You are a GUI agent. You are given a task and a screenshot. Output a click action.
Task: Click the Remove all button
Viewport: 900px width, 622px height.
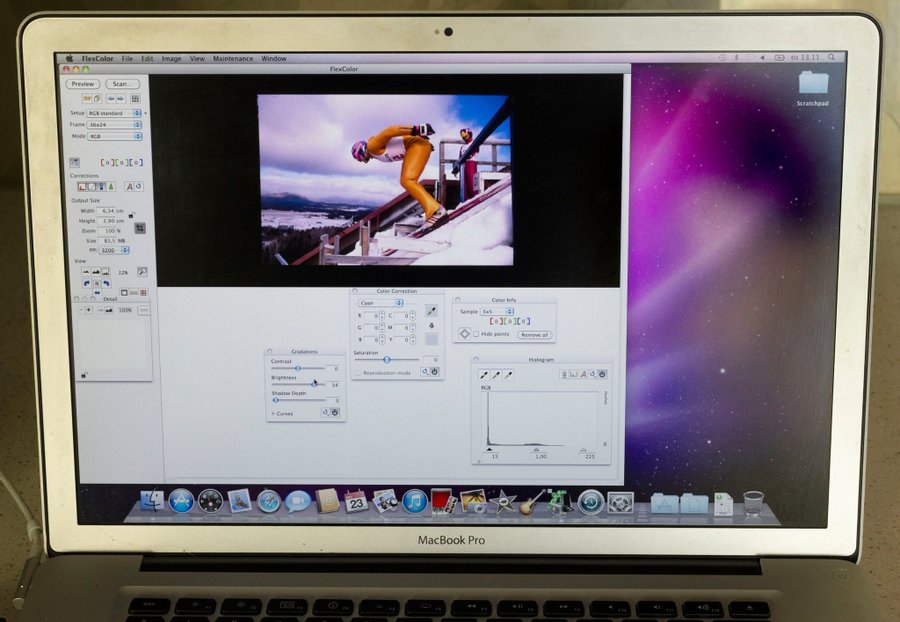(534, 335)
